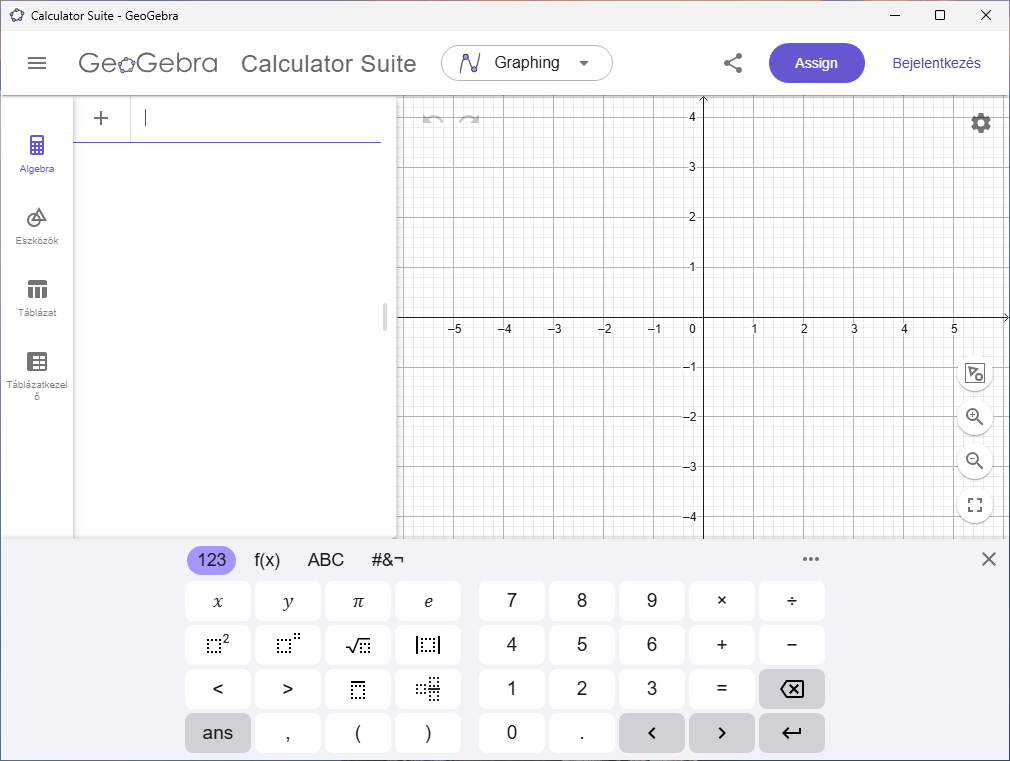Screen dimensions: 1010x761
Task: Open the plus add-item menu
Action: 101,118
